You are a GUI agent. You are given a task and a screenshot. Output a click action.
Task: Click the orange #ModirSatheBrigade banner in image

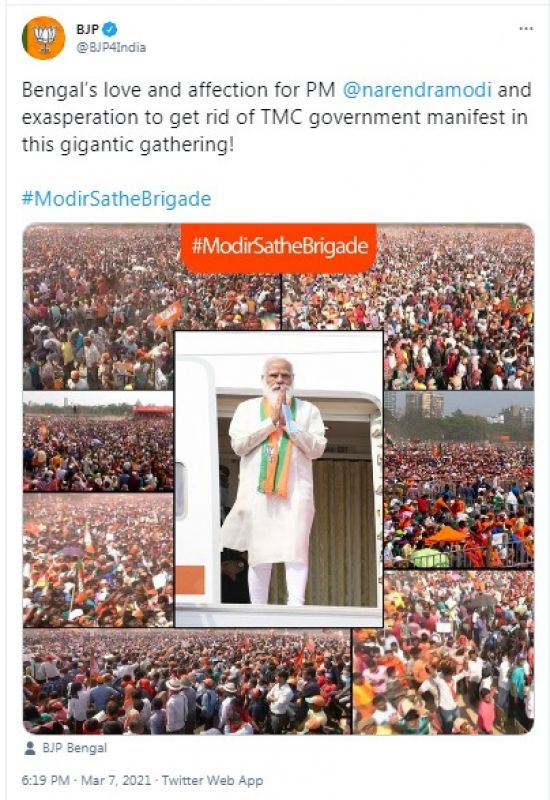tap(279, 247)
